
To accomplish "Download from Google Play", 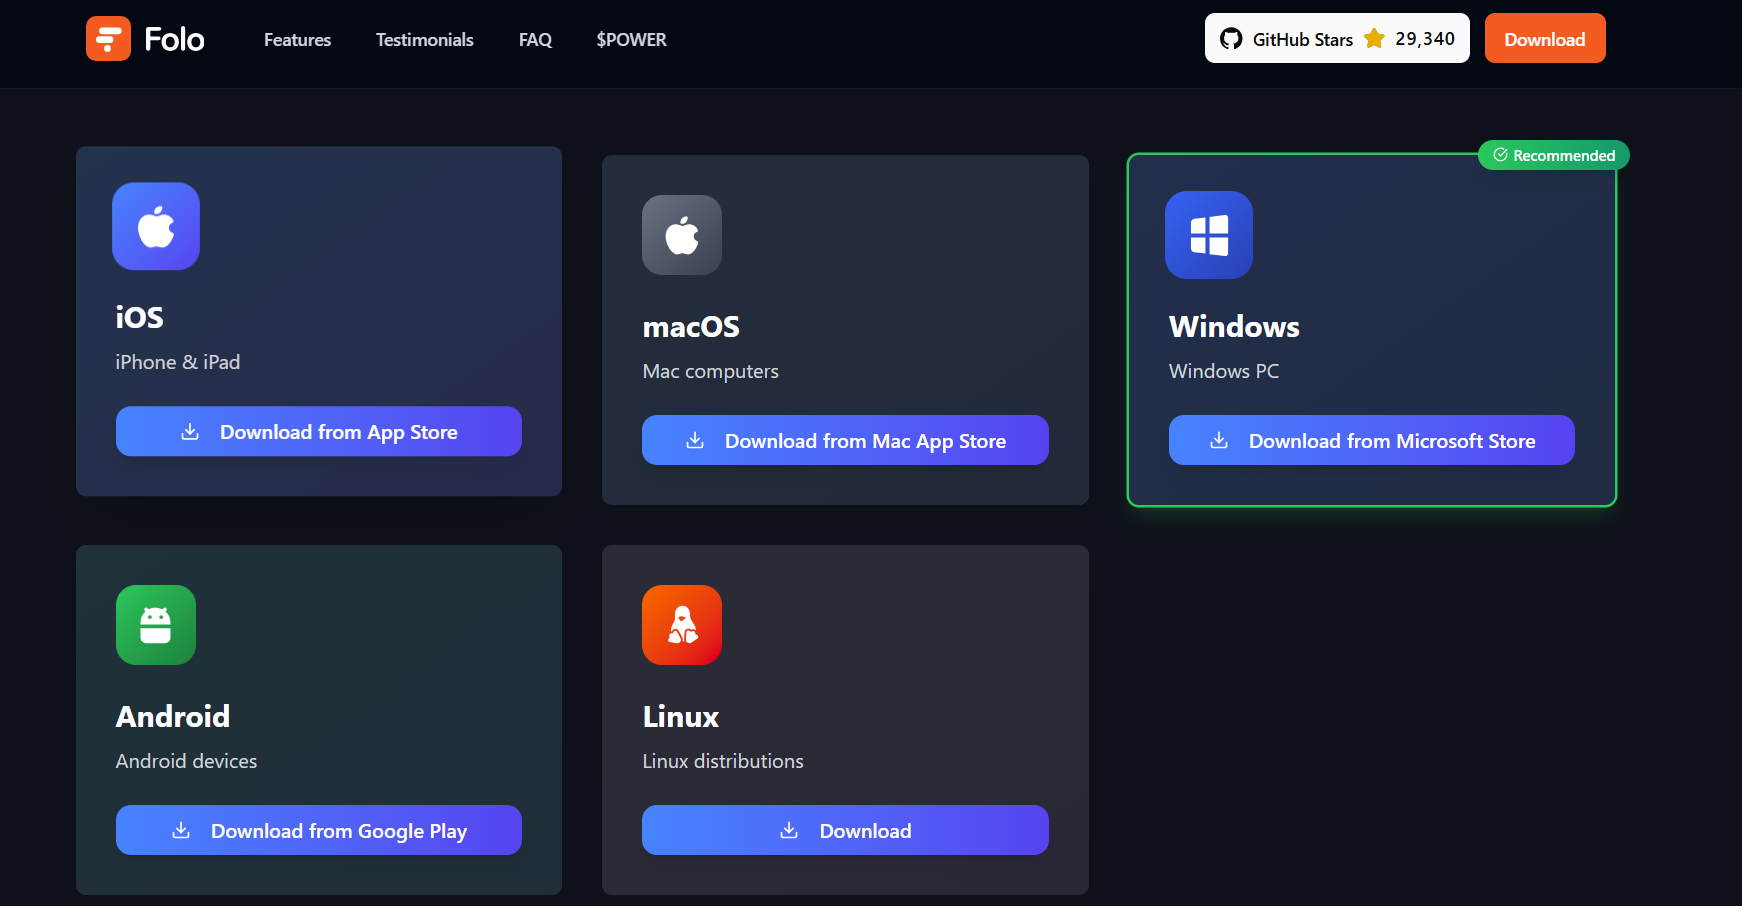I will pos(319,830).
